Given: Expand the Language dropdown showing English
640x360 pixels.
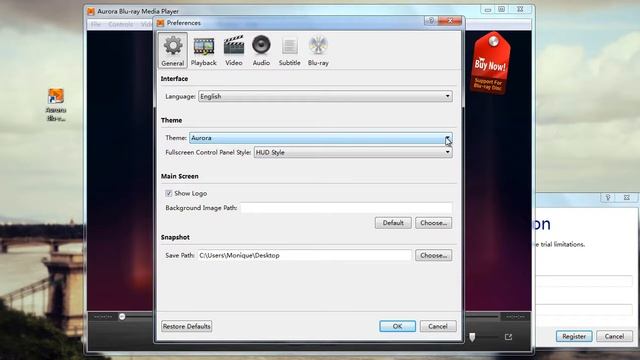Looking at the screenshot, I should pos(325,96).
